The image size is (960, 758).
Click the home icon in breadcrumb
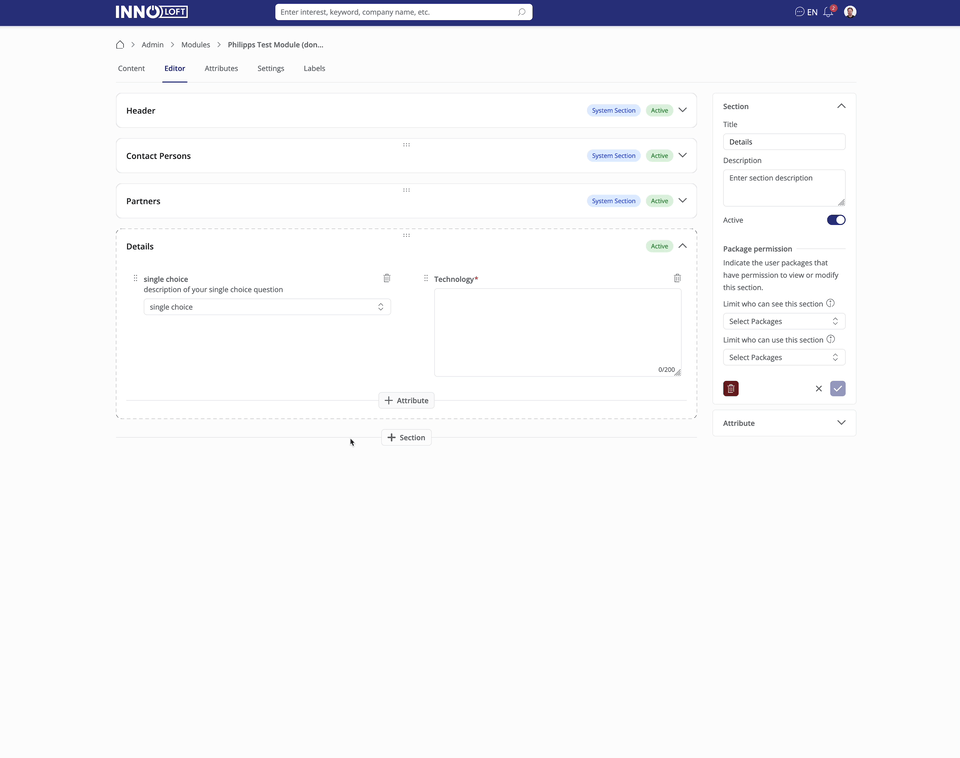point(120,45)
